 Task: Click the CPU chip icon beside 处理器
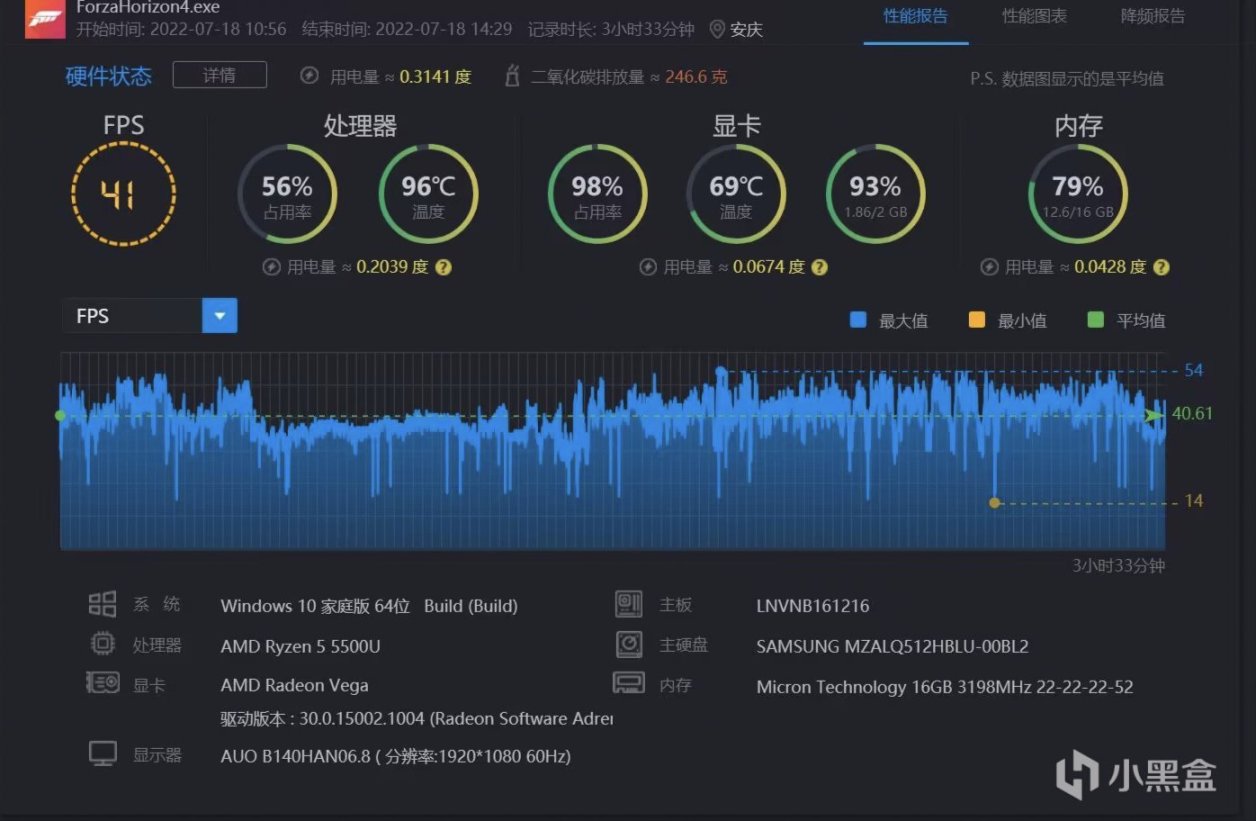(102, 644)
